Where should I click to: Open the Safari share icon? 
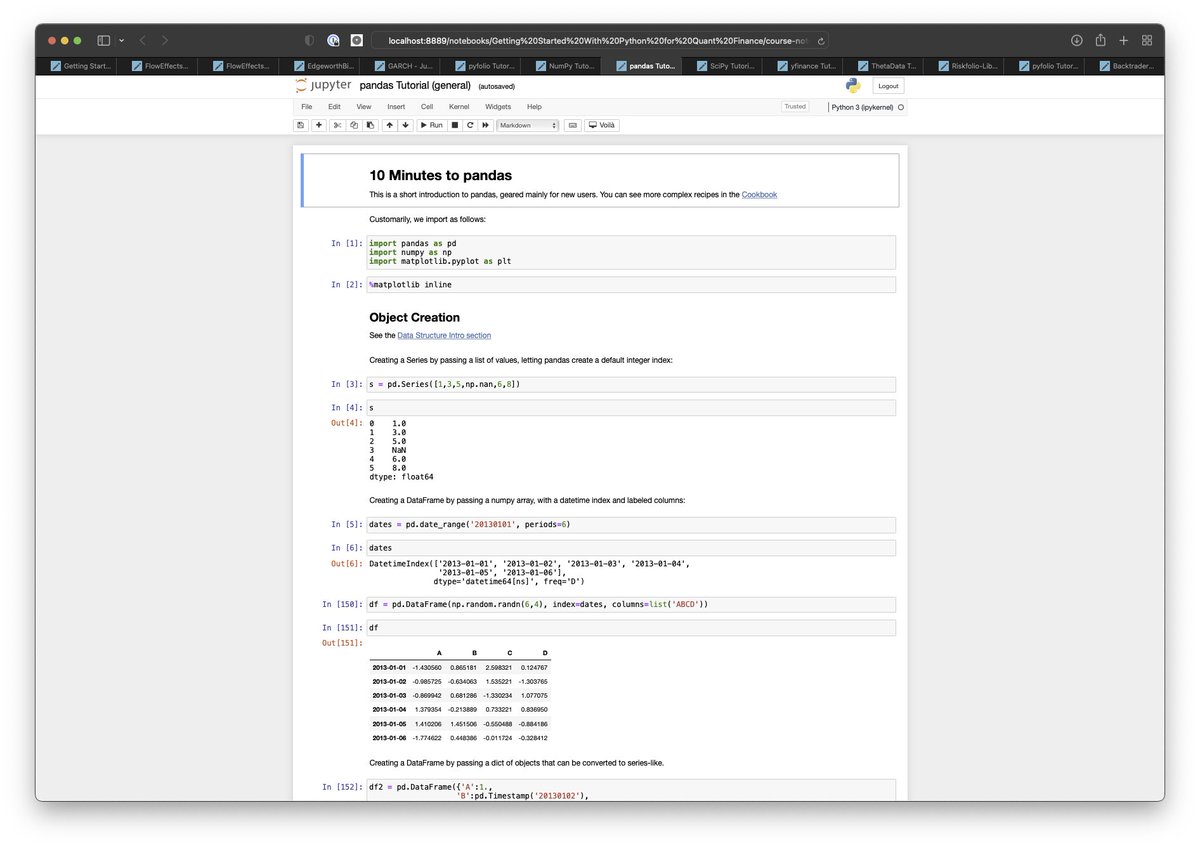(1100, 40)
